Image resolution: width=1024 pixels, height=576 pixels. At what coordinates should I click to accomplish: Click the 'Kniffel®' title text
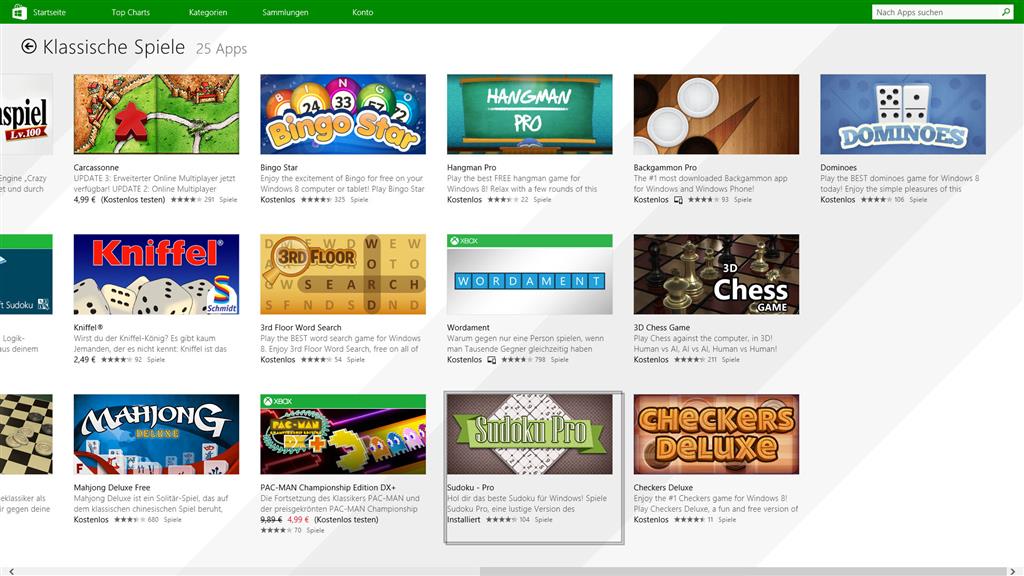(x=88, y=328)
